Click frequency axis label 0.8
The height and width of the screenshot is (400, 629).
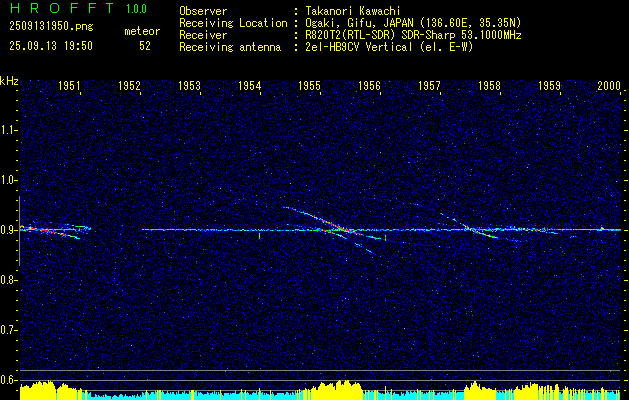click(7, 280)
